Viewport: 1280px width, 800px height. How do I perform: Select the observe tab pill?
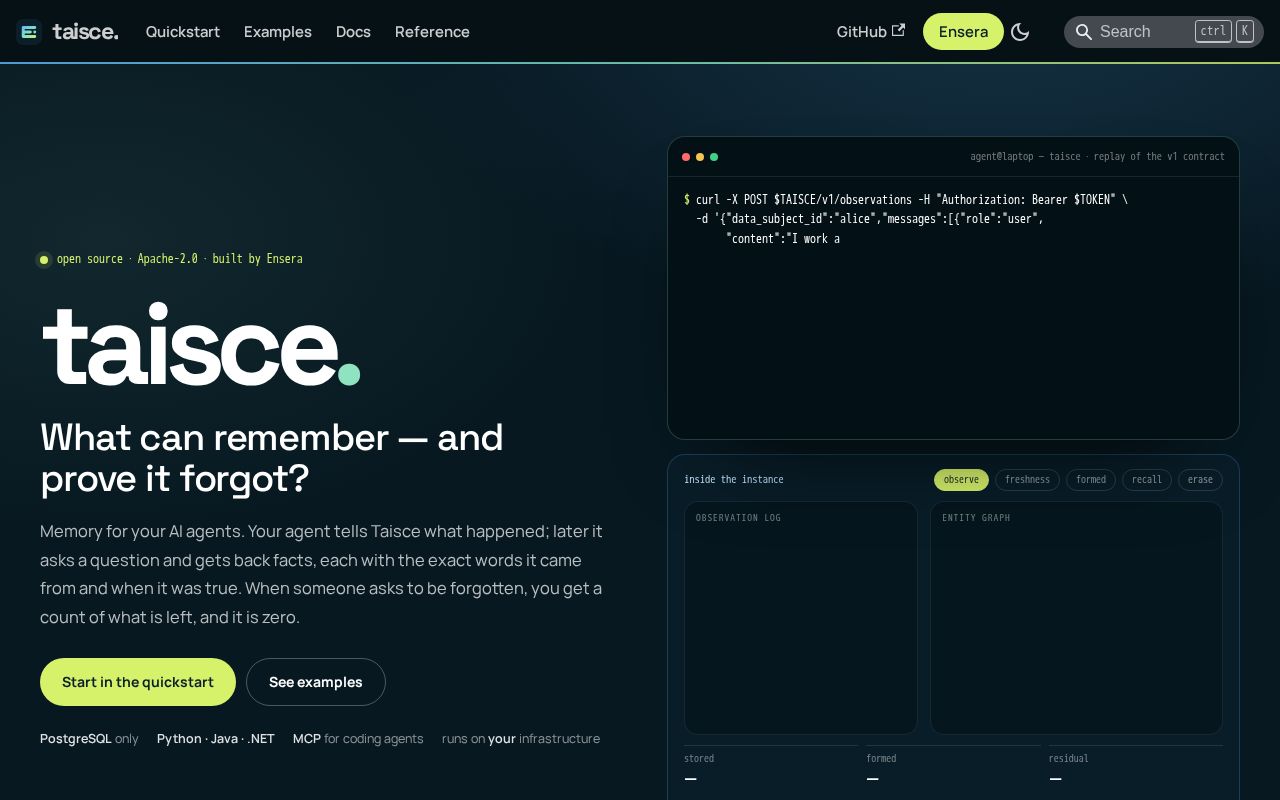(x=961, y=480)
